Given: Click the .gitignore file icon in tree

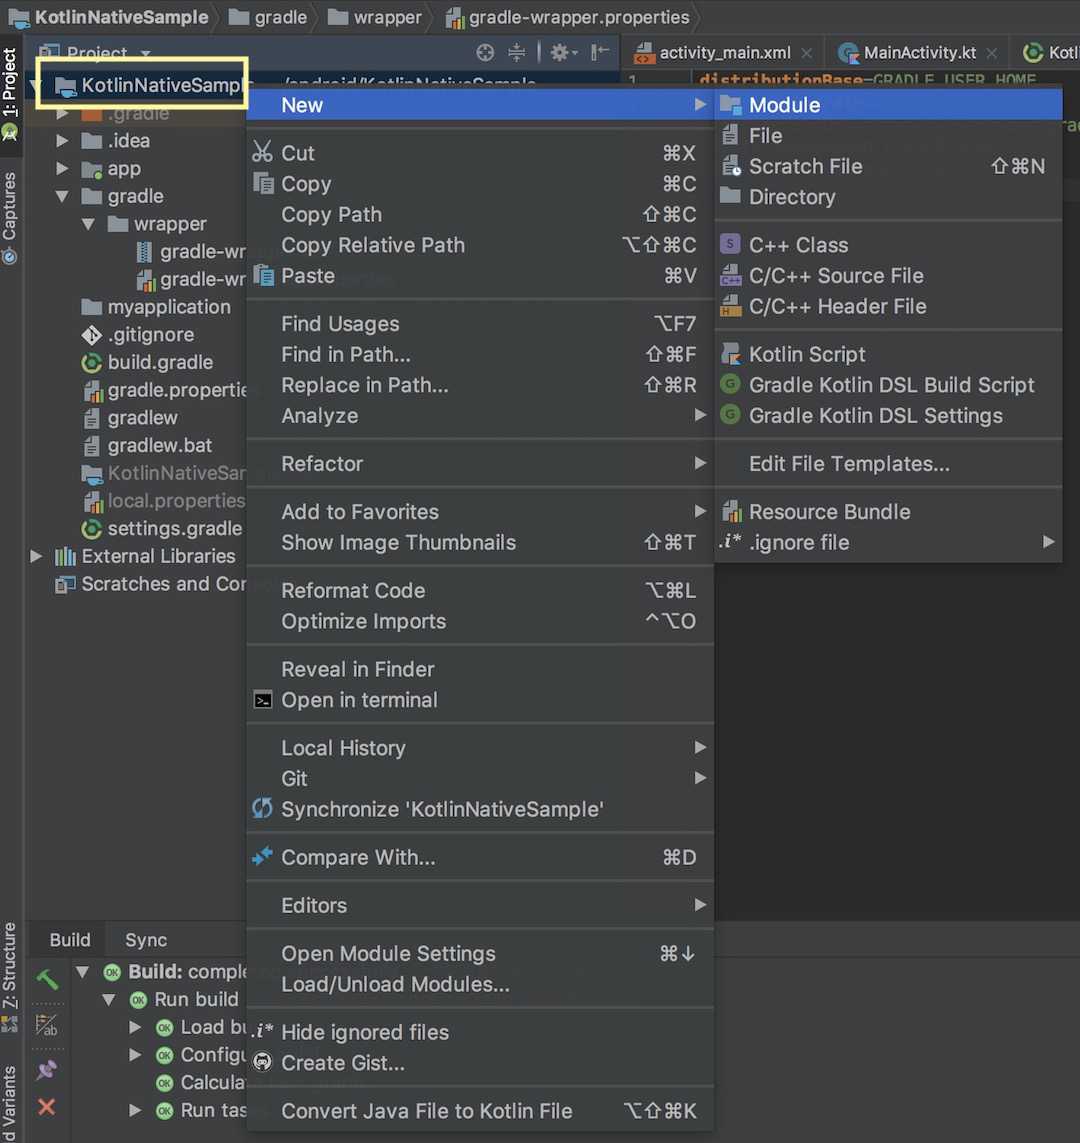Looking at the screenshot, I should 91,335.
